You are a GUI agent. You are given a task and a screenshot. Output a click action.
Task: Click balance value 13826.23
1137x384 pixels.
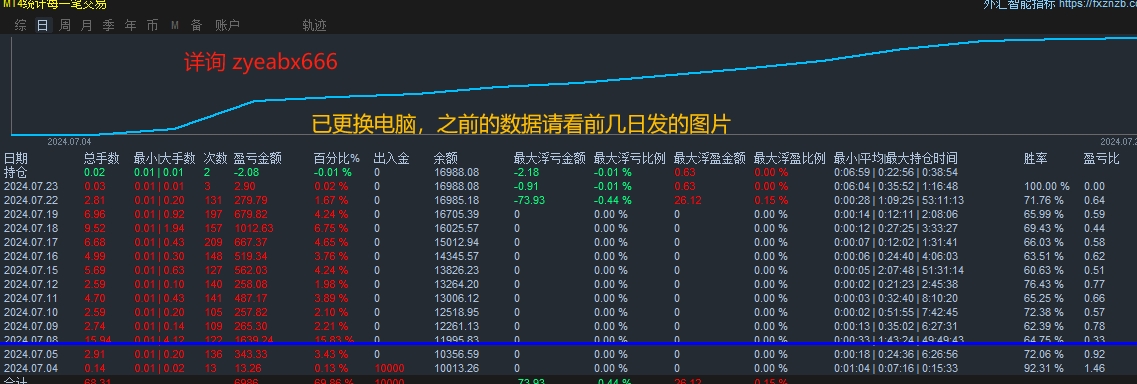tap(456, 270)
